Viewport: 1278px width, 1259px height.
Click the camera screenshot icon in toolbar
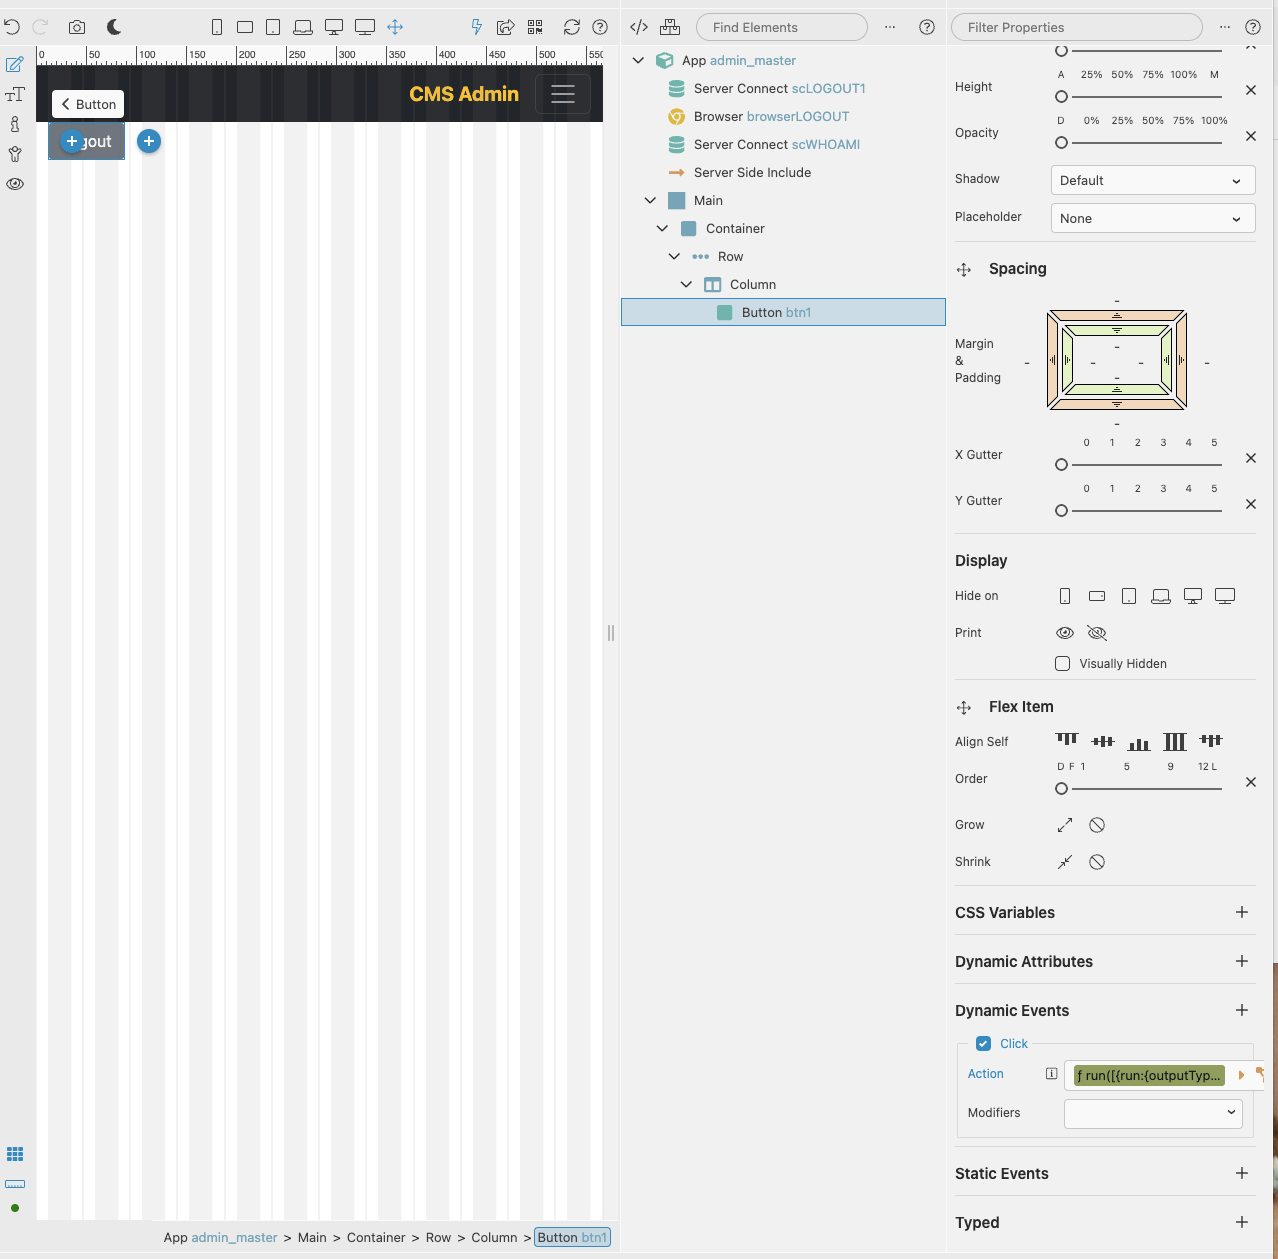click(77, 27)
